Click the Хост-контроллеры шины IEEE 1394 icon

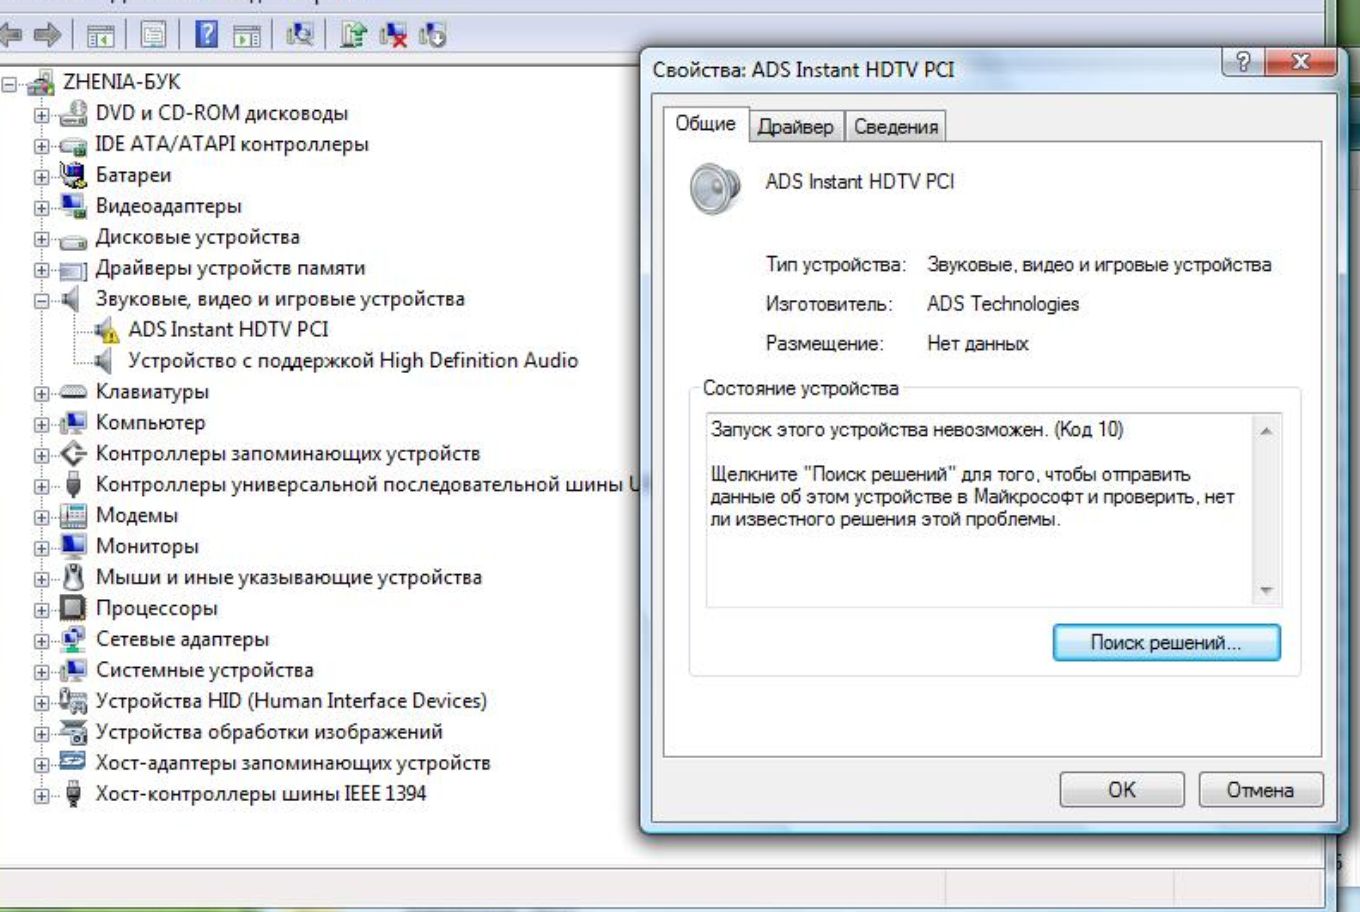tap(73, 794)
